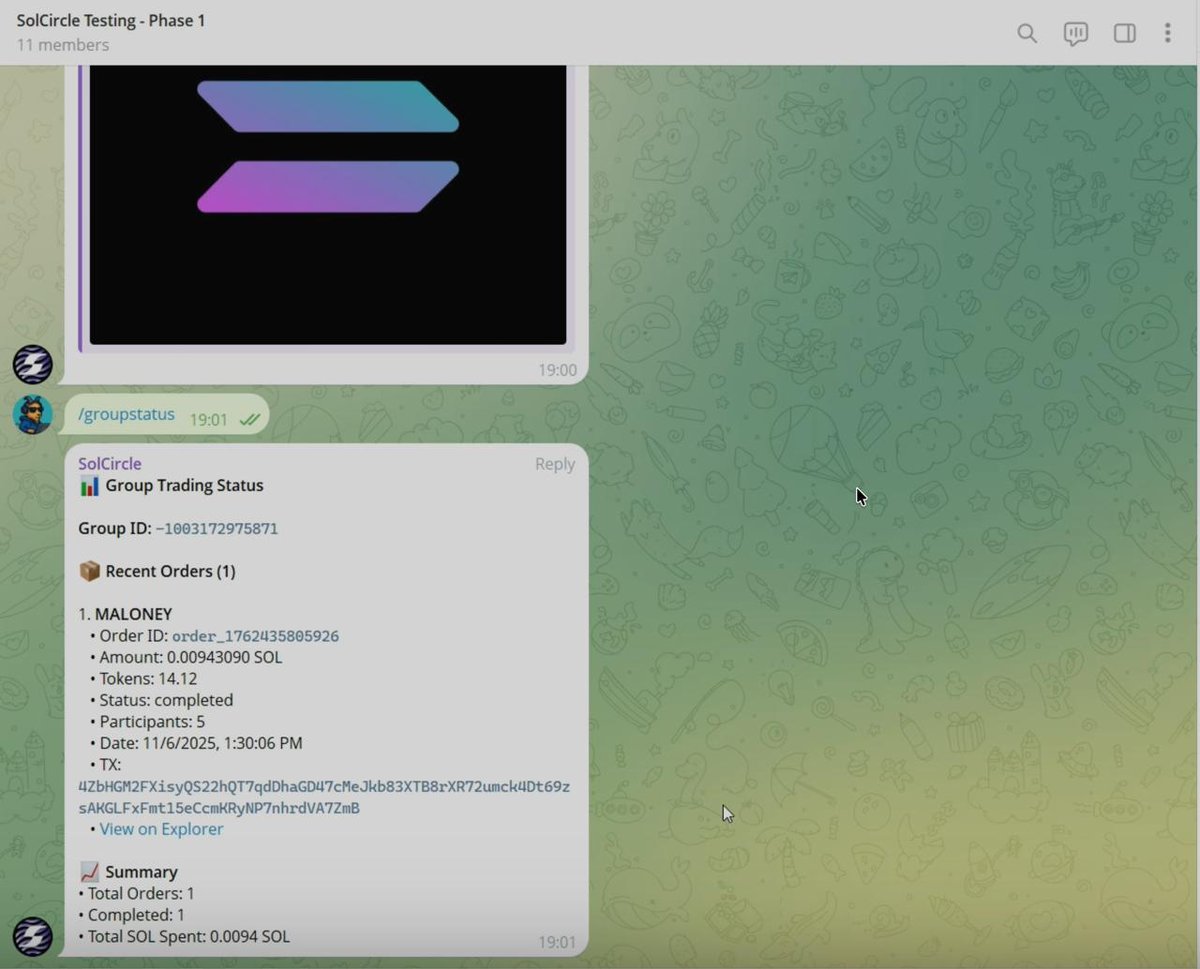Click the Group Trading Status heading

[184, 485]
